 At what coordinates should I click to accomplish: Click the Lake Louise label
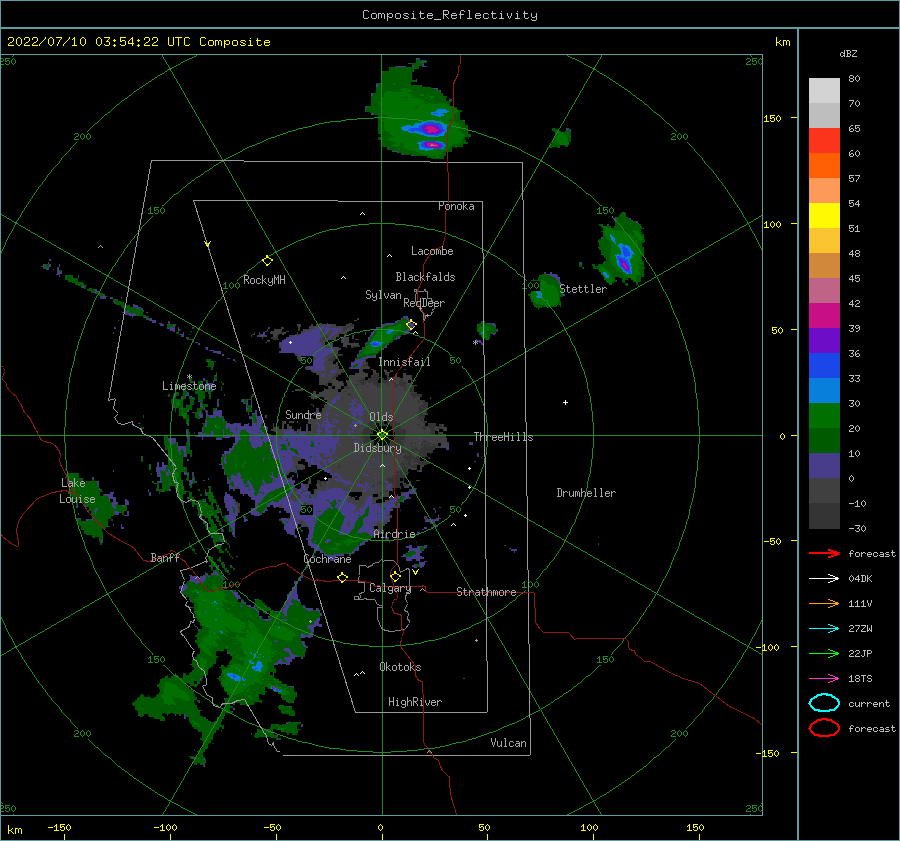pos(77,491)
